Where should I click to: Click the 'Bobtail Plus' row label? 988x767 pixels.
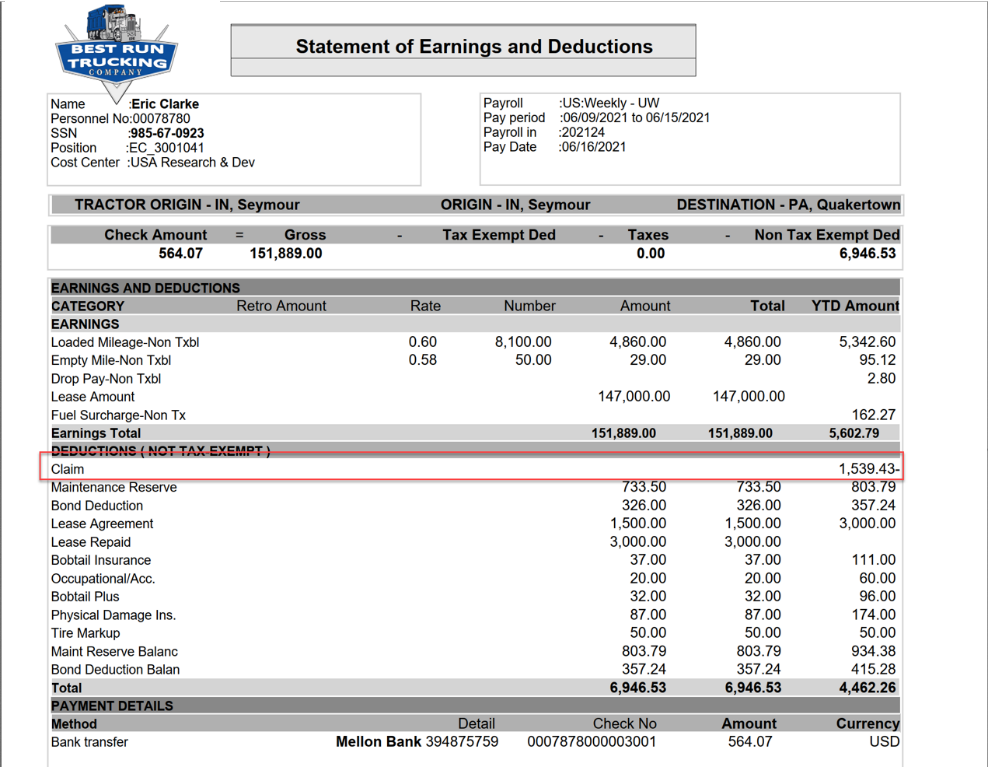tap(85, 597)
